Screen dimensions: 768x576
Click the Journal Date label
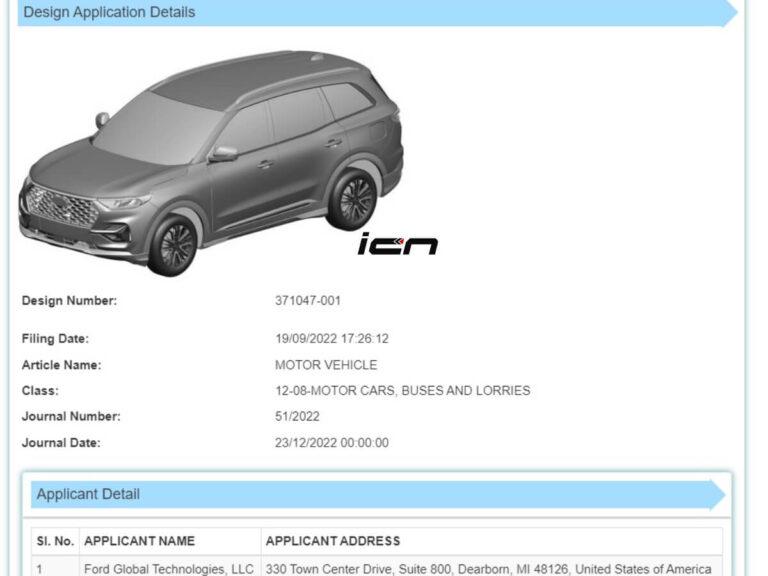(61, 442)
